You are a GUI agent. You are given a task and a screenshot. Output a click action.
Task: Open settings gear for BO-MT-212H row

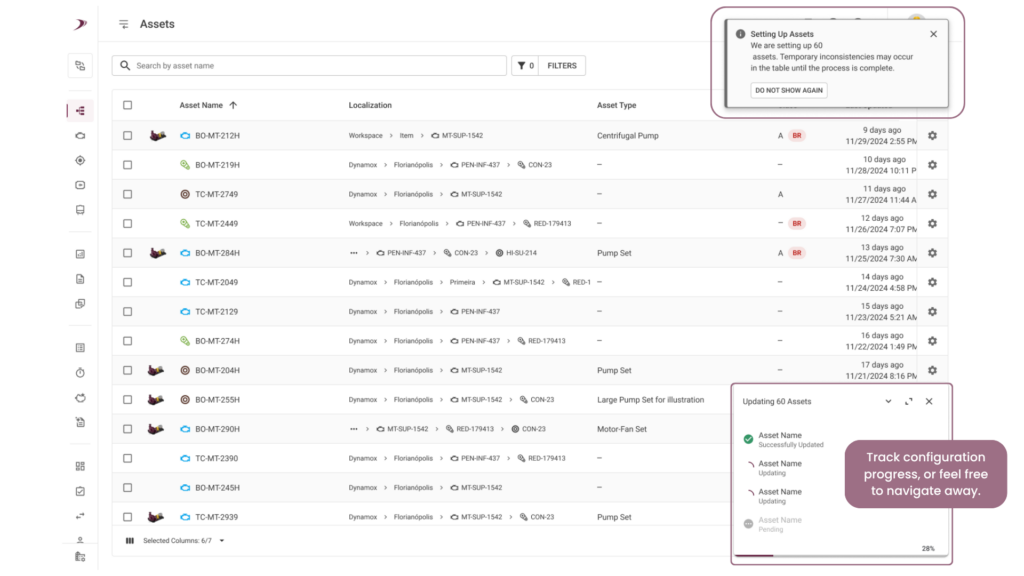(932, 136)
